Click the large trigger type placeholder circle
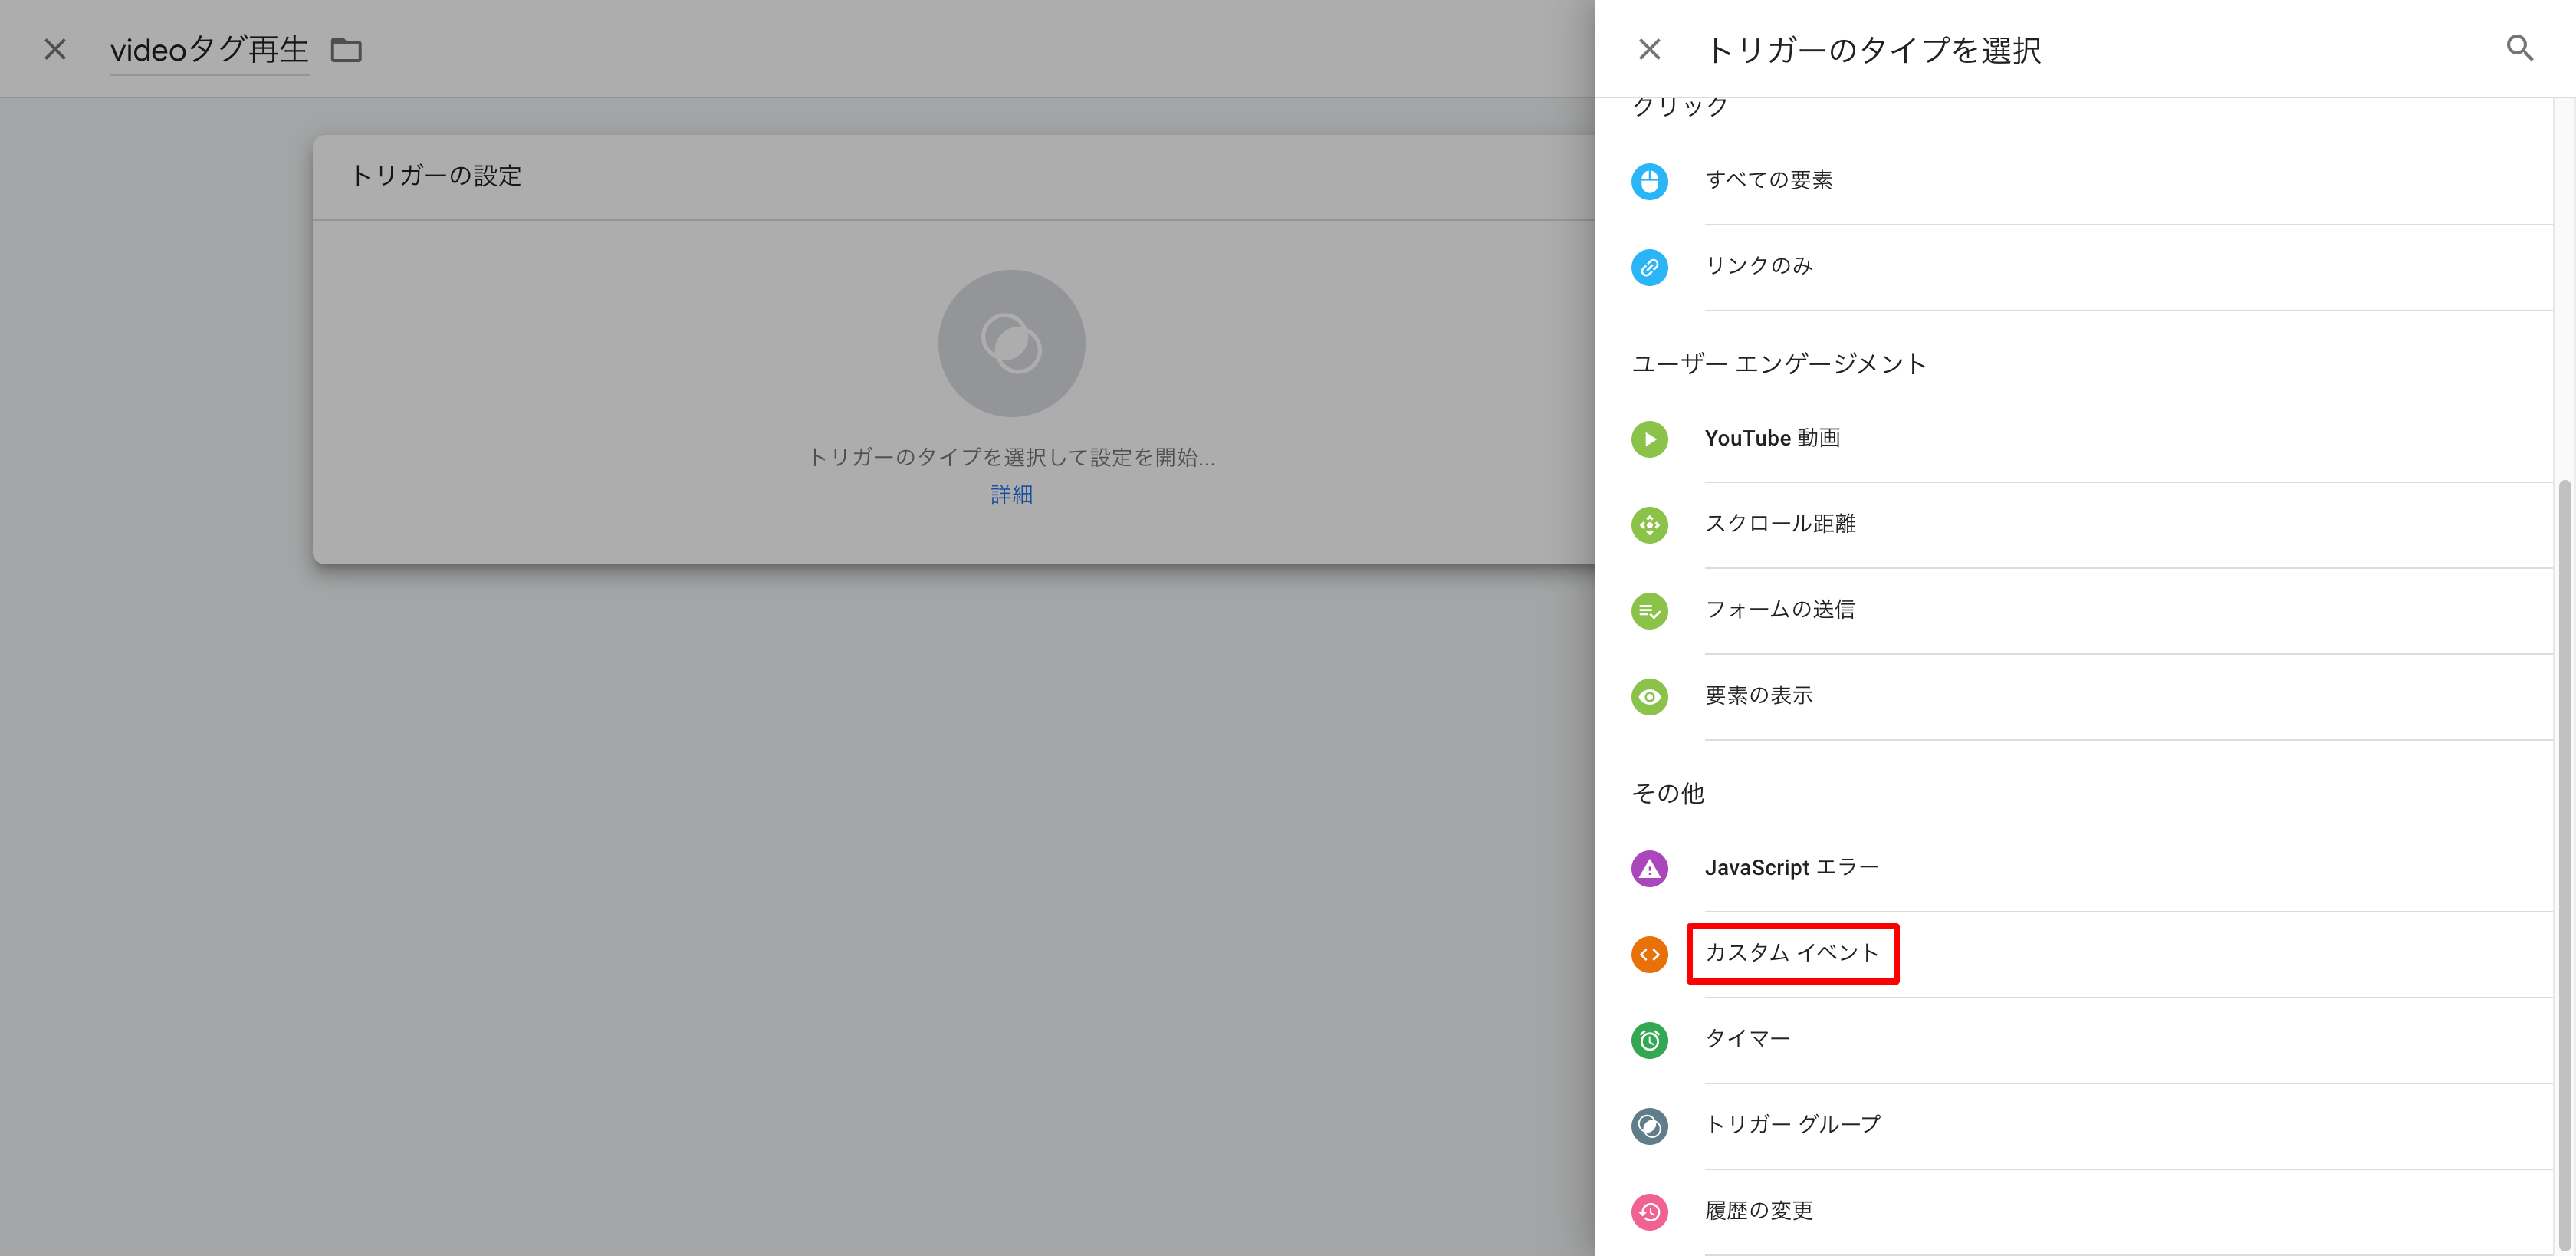Screen dimensions: 2576x1256 click(x=1011, y=343)
